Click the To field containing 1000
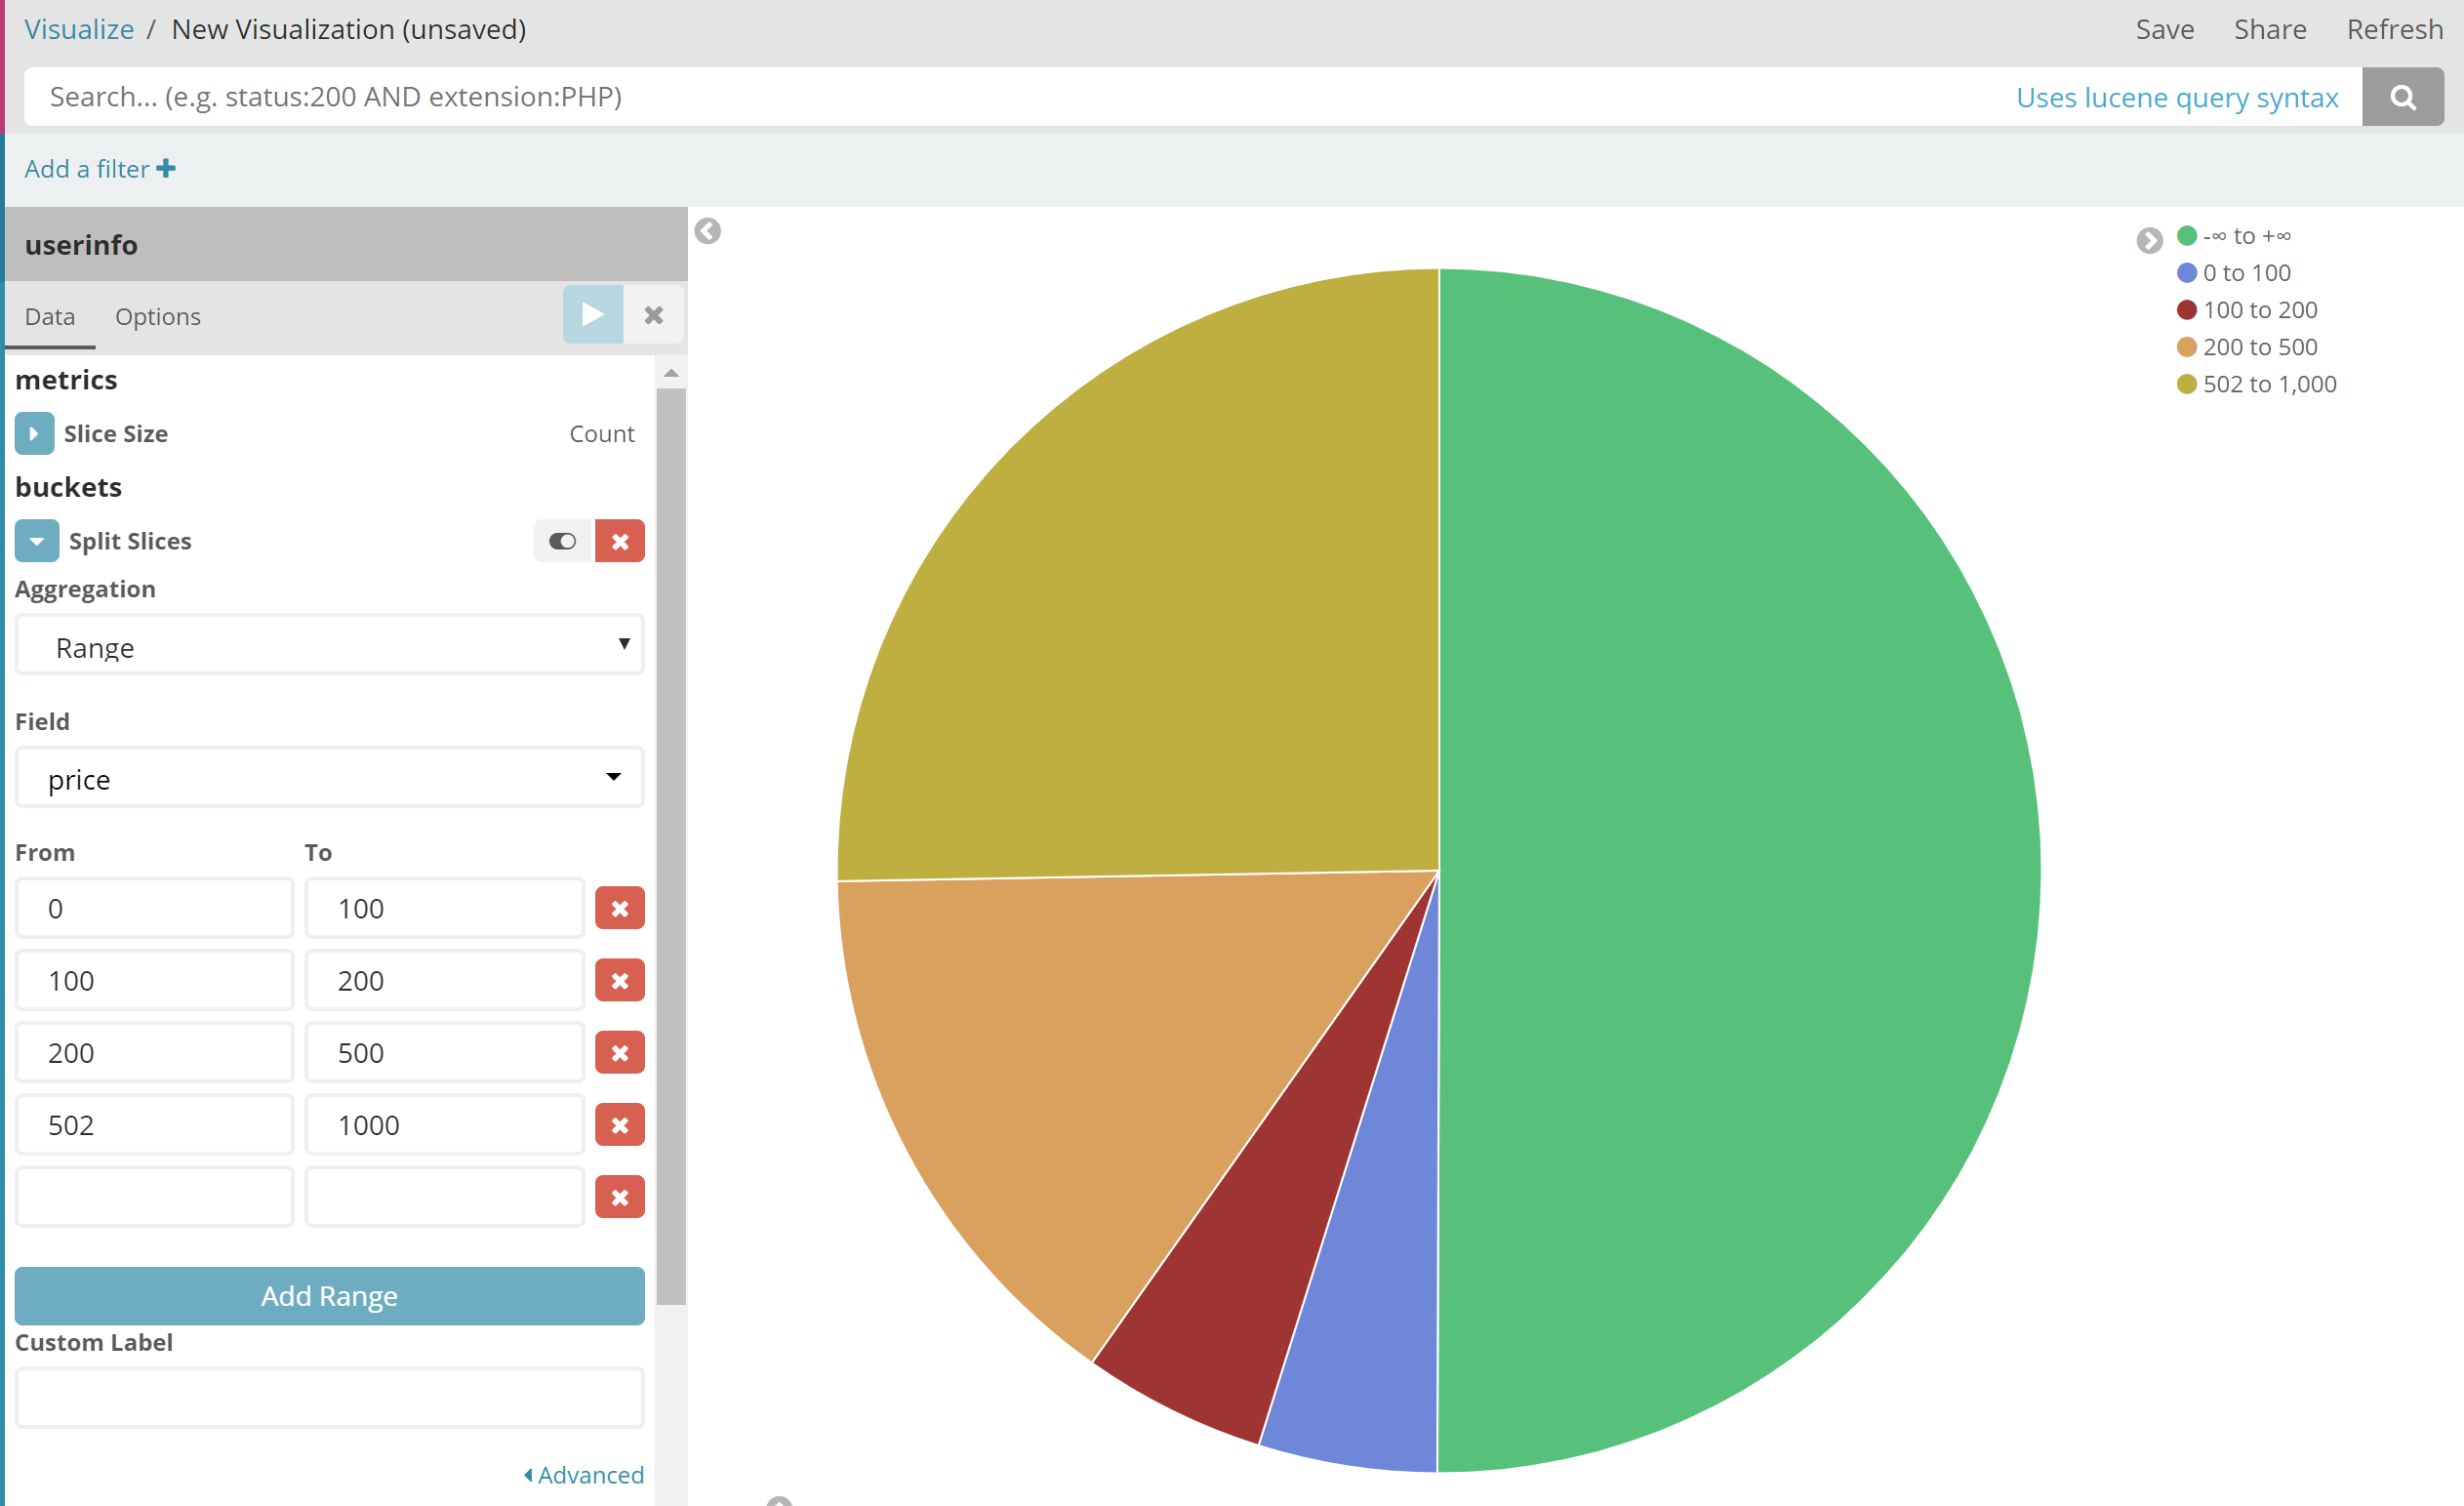 coord(444,1124)
